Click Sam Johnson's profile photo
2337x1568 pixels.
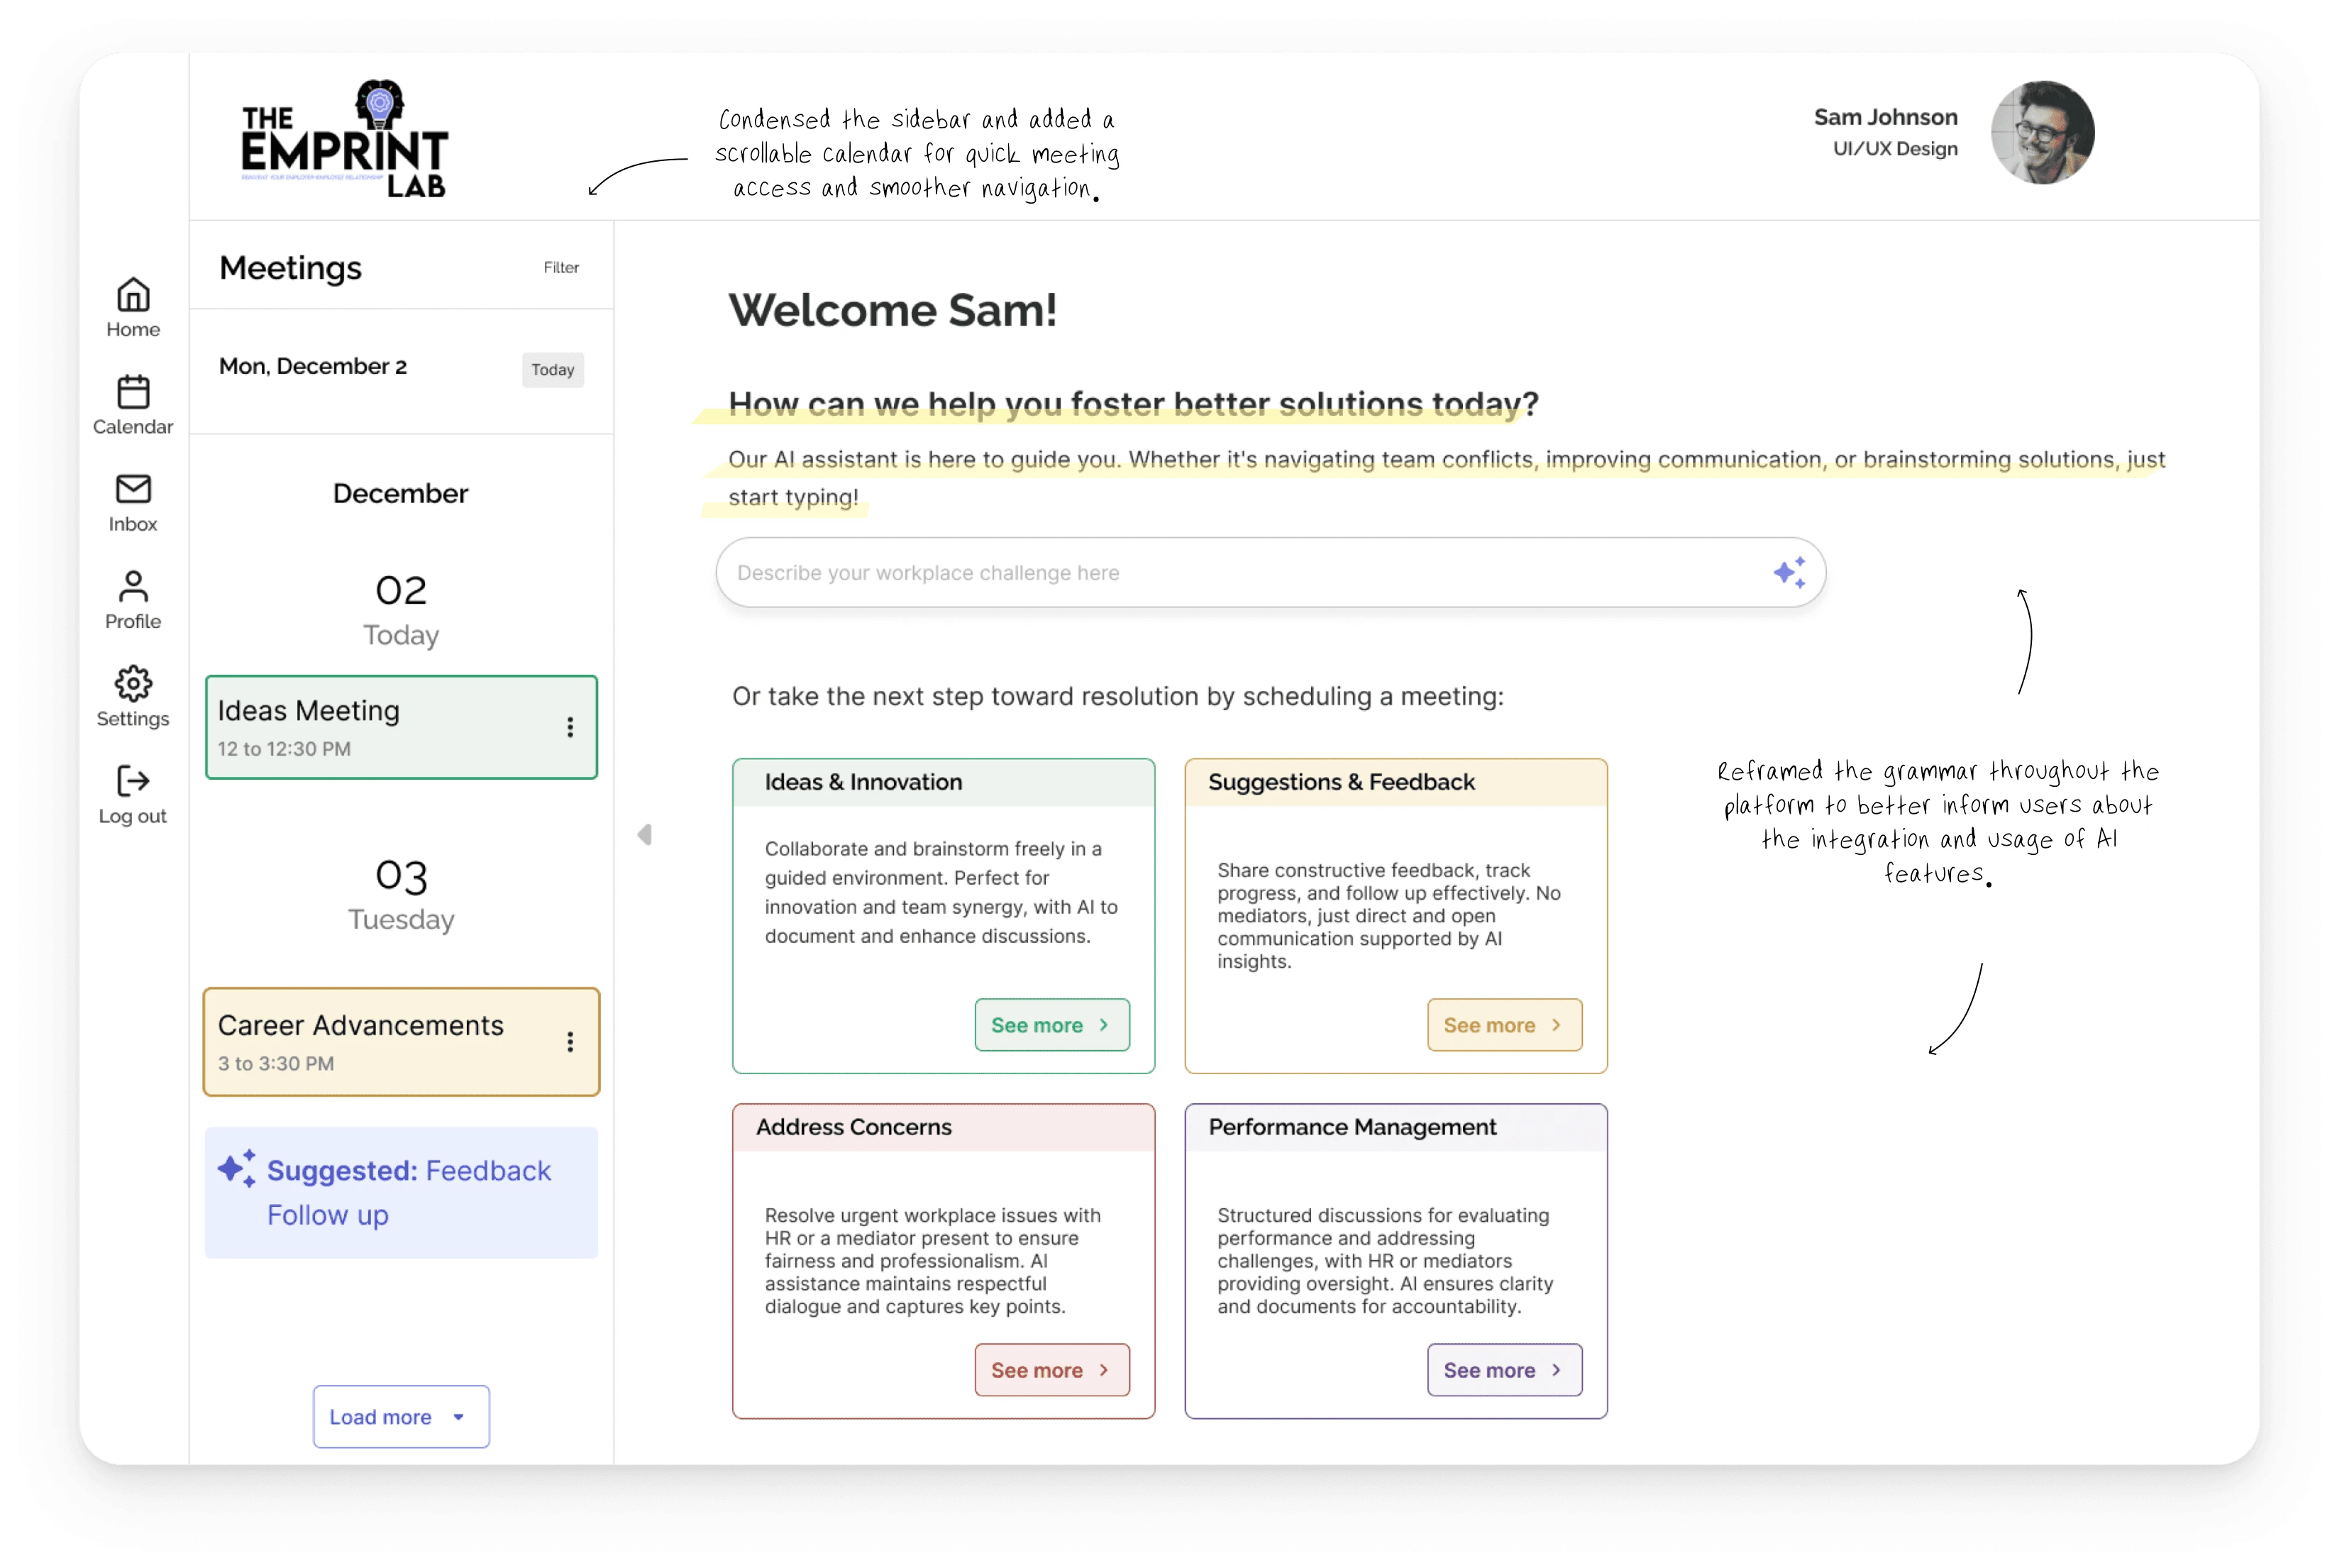pos(2042,132)
